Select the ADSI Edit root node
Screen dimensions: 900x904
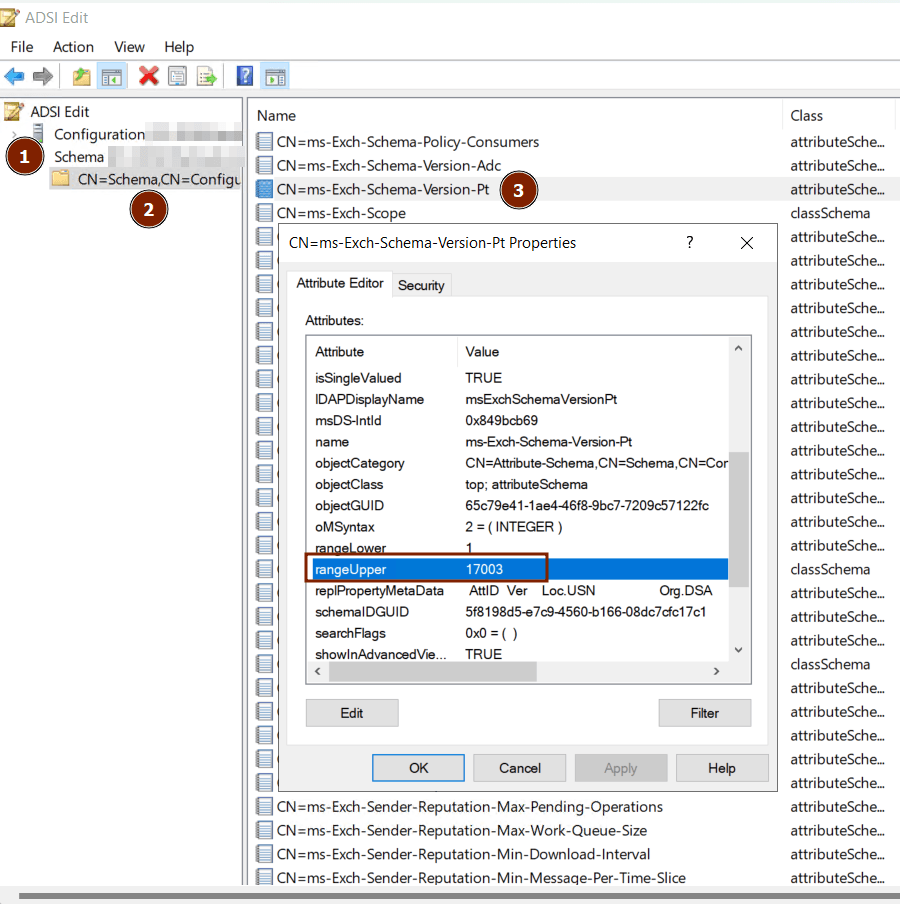60,112
